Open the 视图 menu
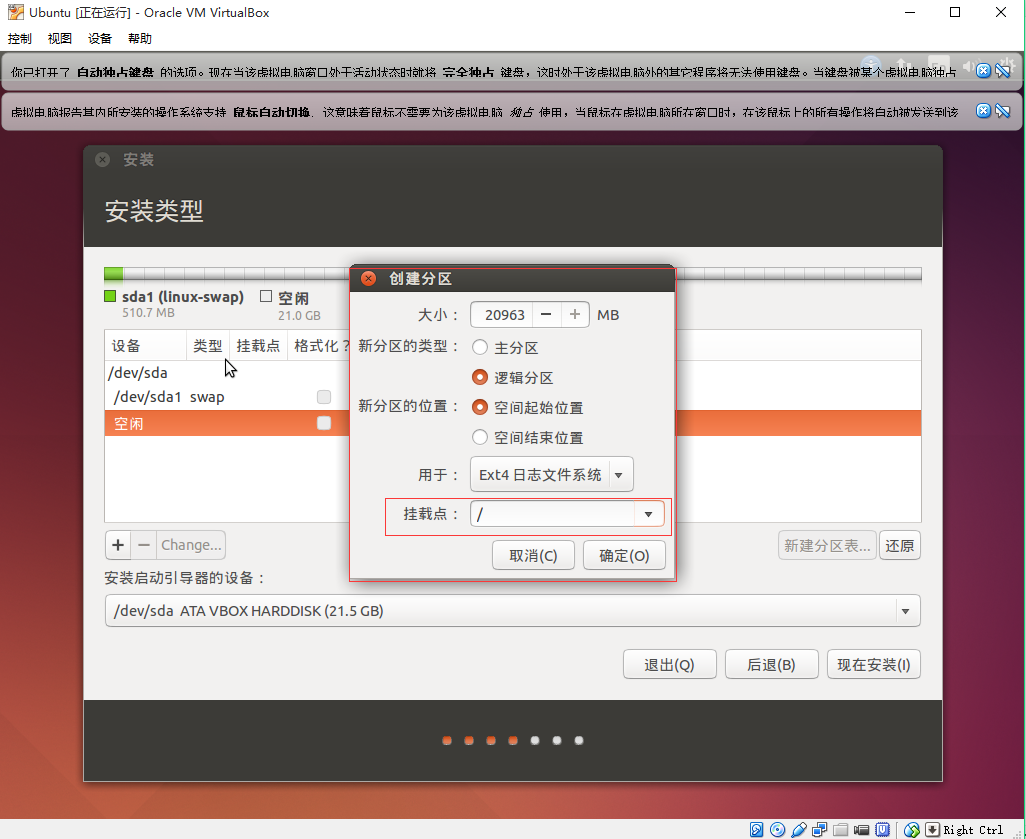This screenshot has width=1026, height=839. 60,39
